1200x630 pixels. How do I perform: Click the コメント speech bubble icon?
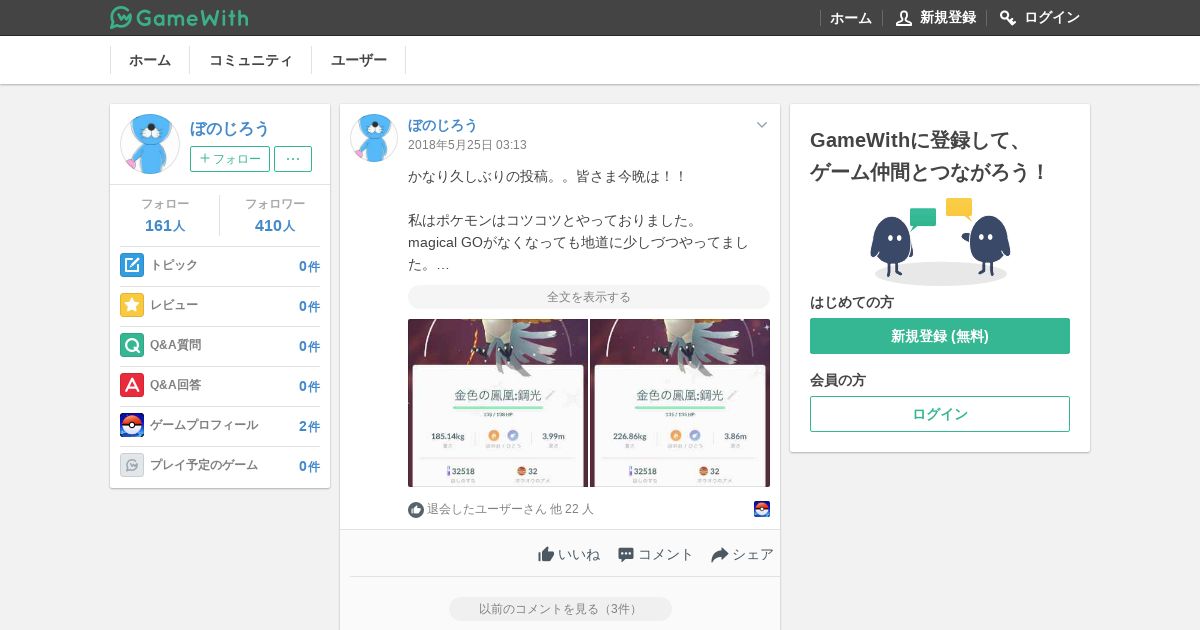626,554
